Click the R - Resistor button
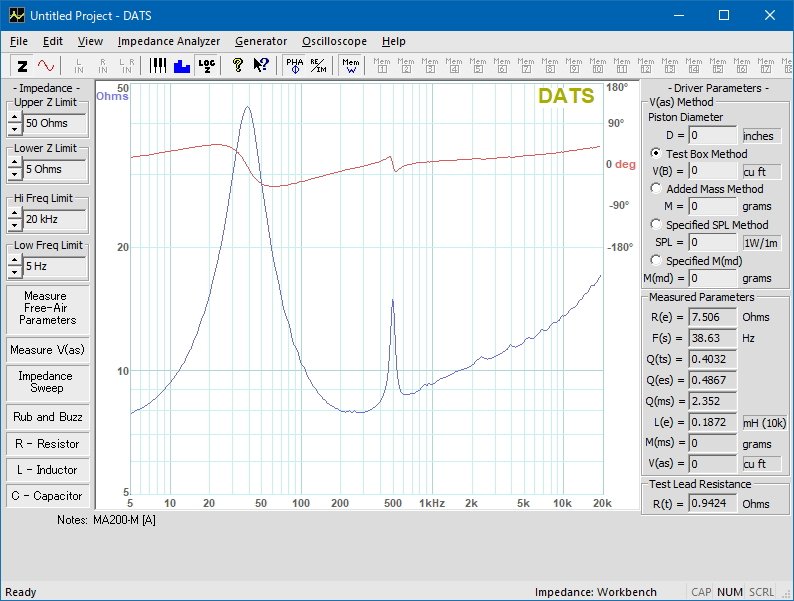Viewport: 794px width, 601px height. pos(48,444)
